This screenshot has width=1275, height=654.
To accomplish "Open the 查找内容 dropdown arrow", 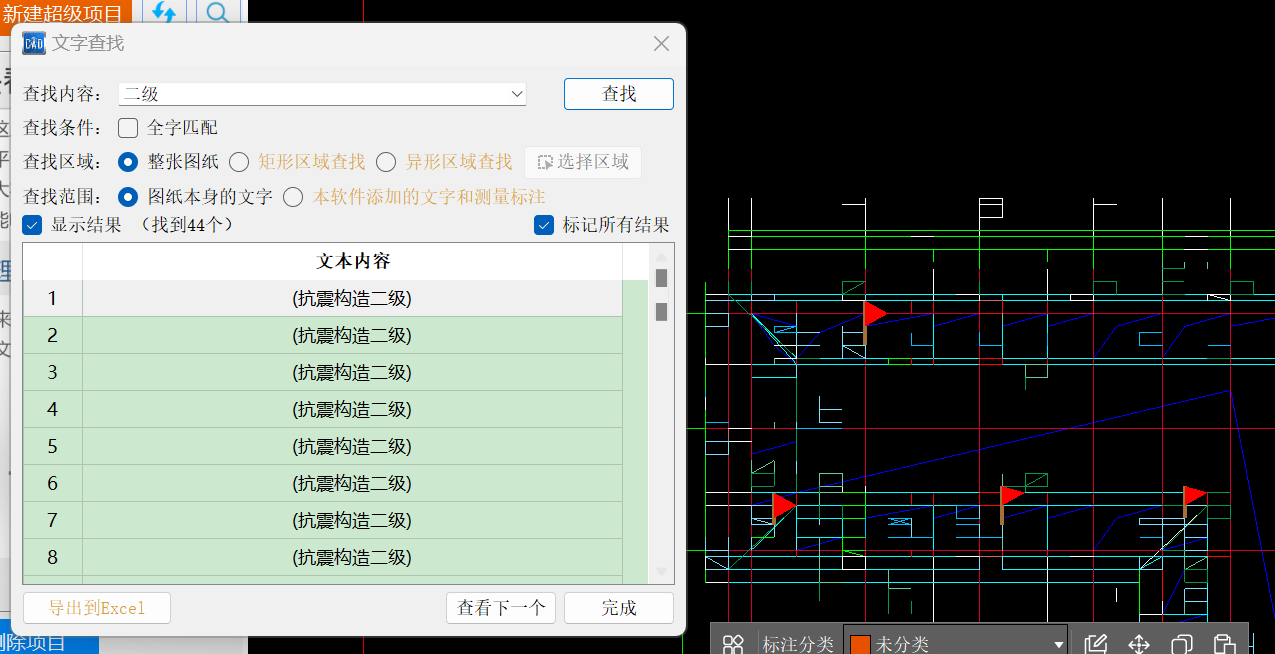I will 517,94.
